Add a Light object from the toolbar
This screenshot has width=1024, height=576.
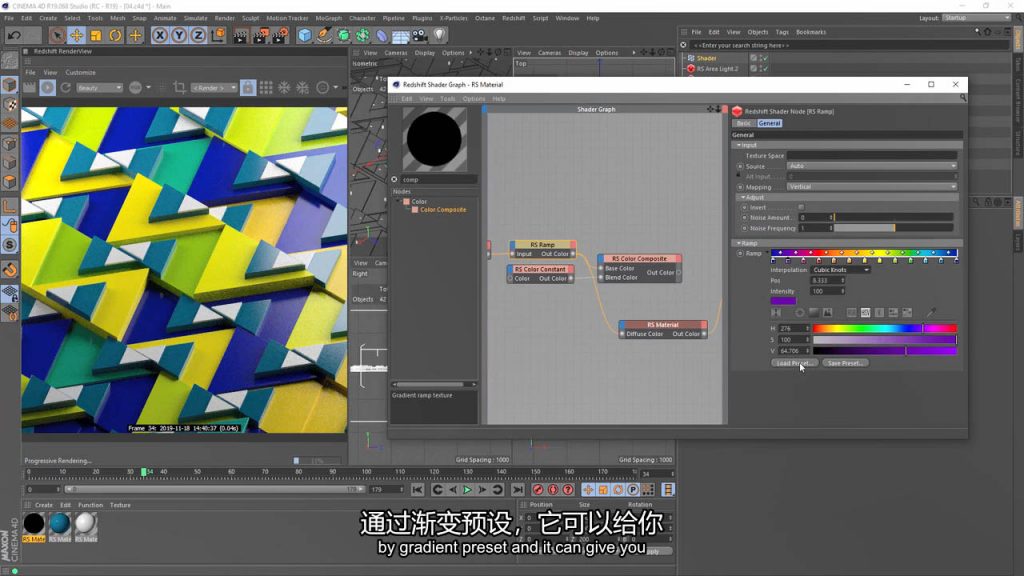[440, 35]
